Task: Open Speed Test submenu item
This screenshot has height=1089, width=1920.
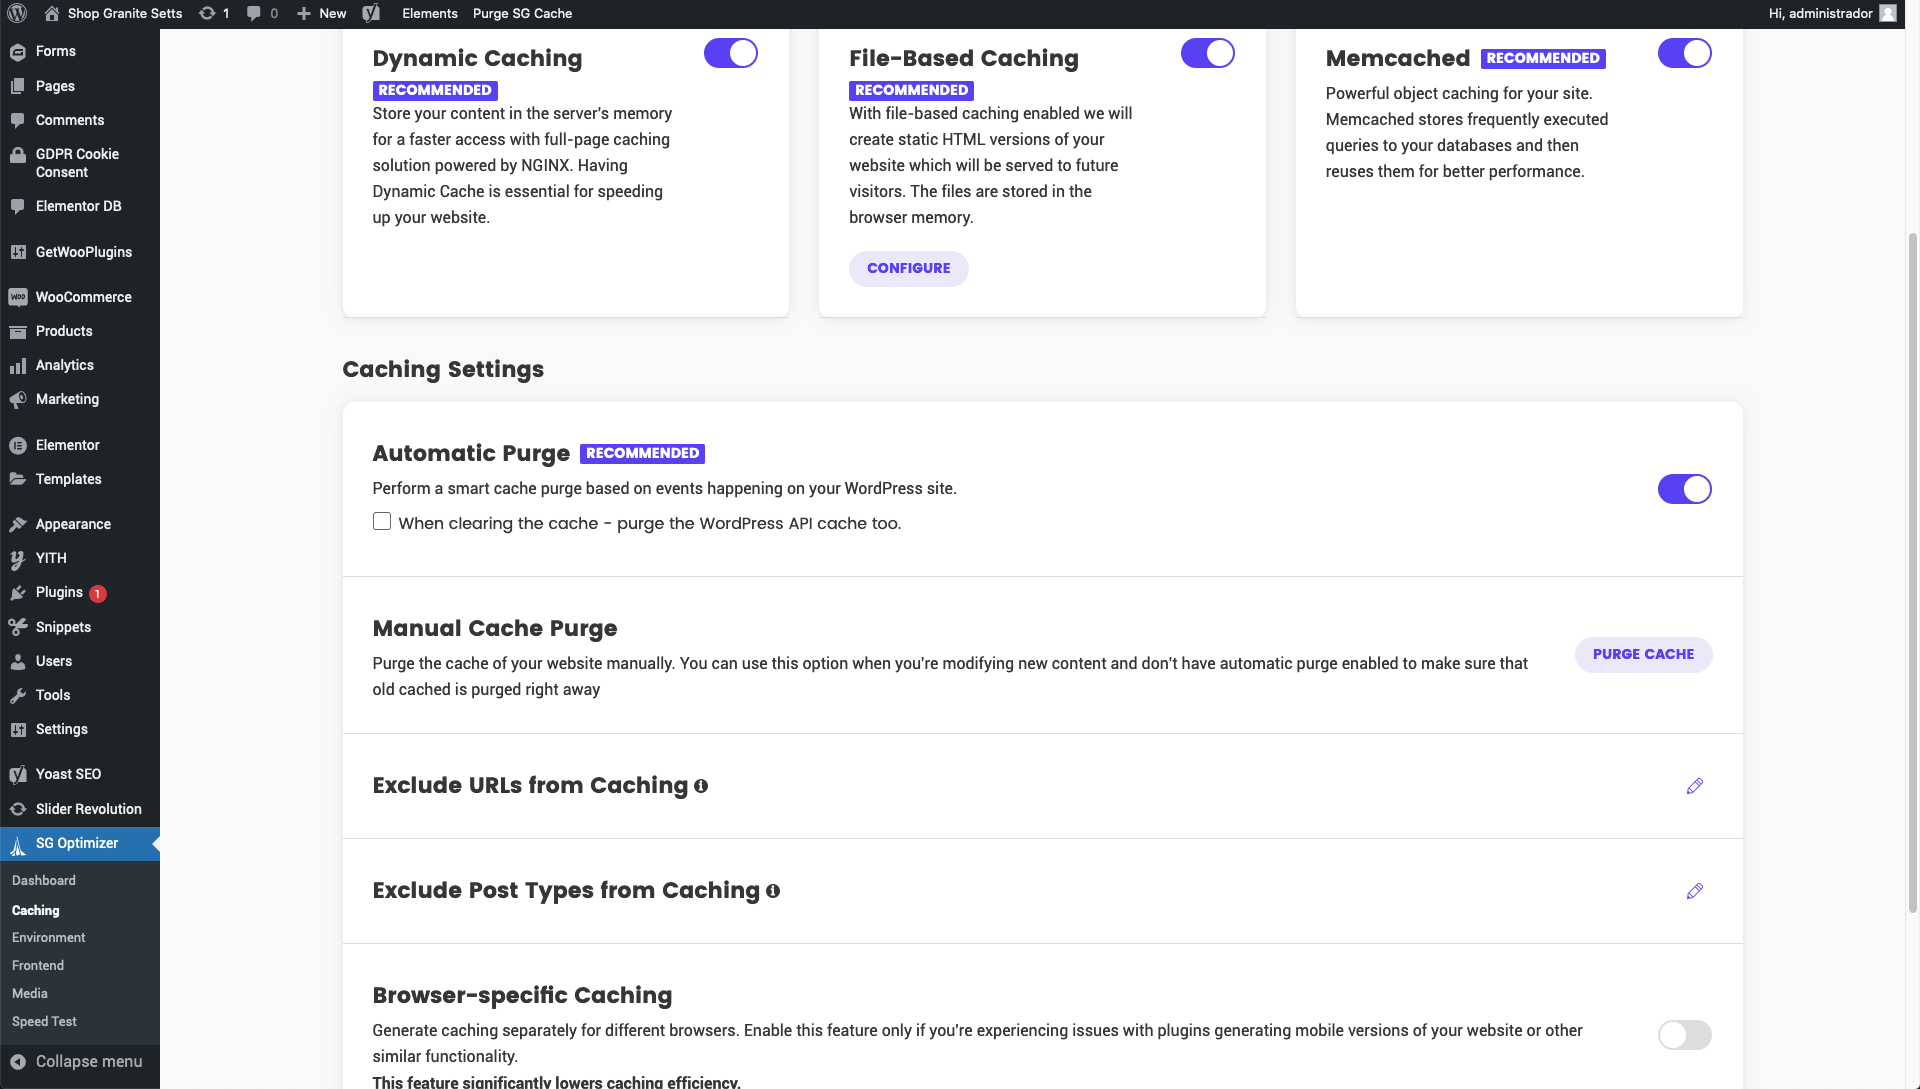Action: pyautogui.click(x=44, y=1021)
